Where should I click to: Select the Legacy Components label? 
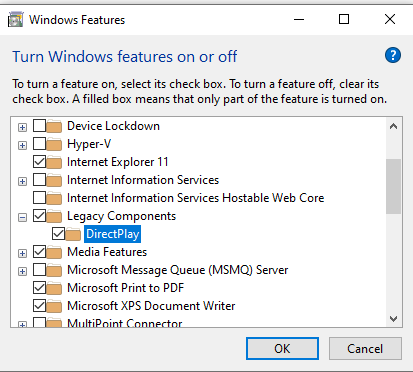pos(121,216)
